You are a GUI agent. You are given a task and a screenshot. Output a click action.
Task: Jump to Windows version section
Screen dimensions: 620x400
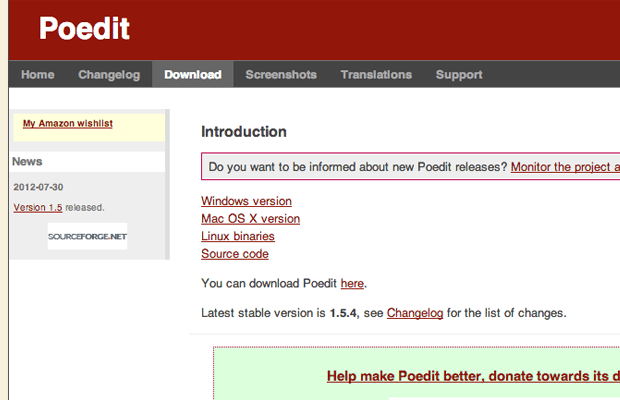pos(246,201)
